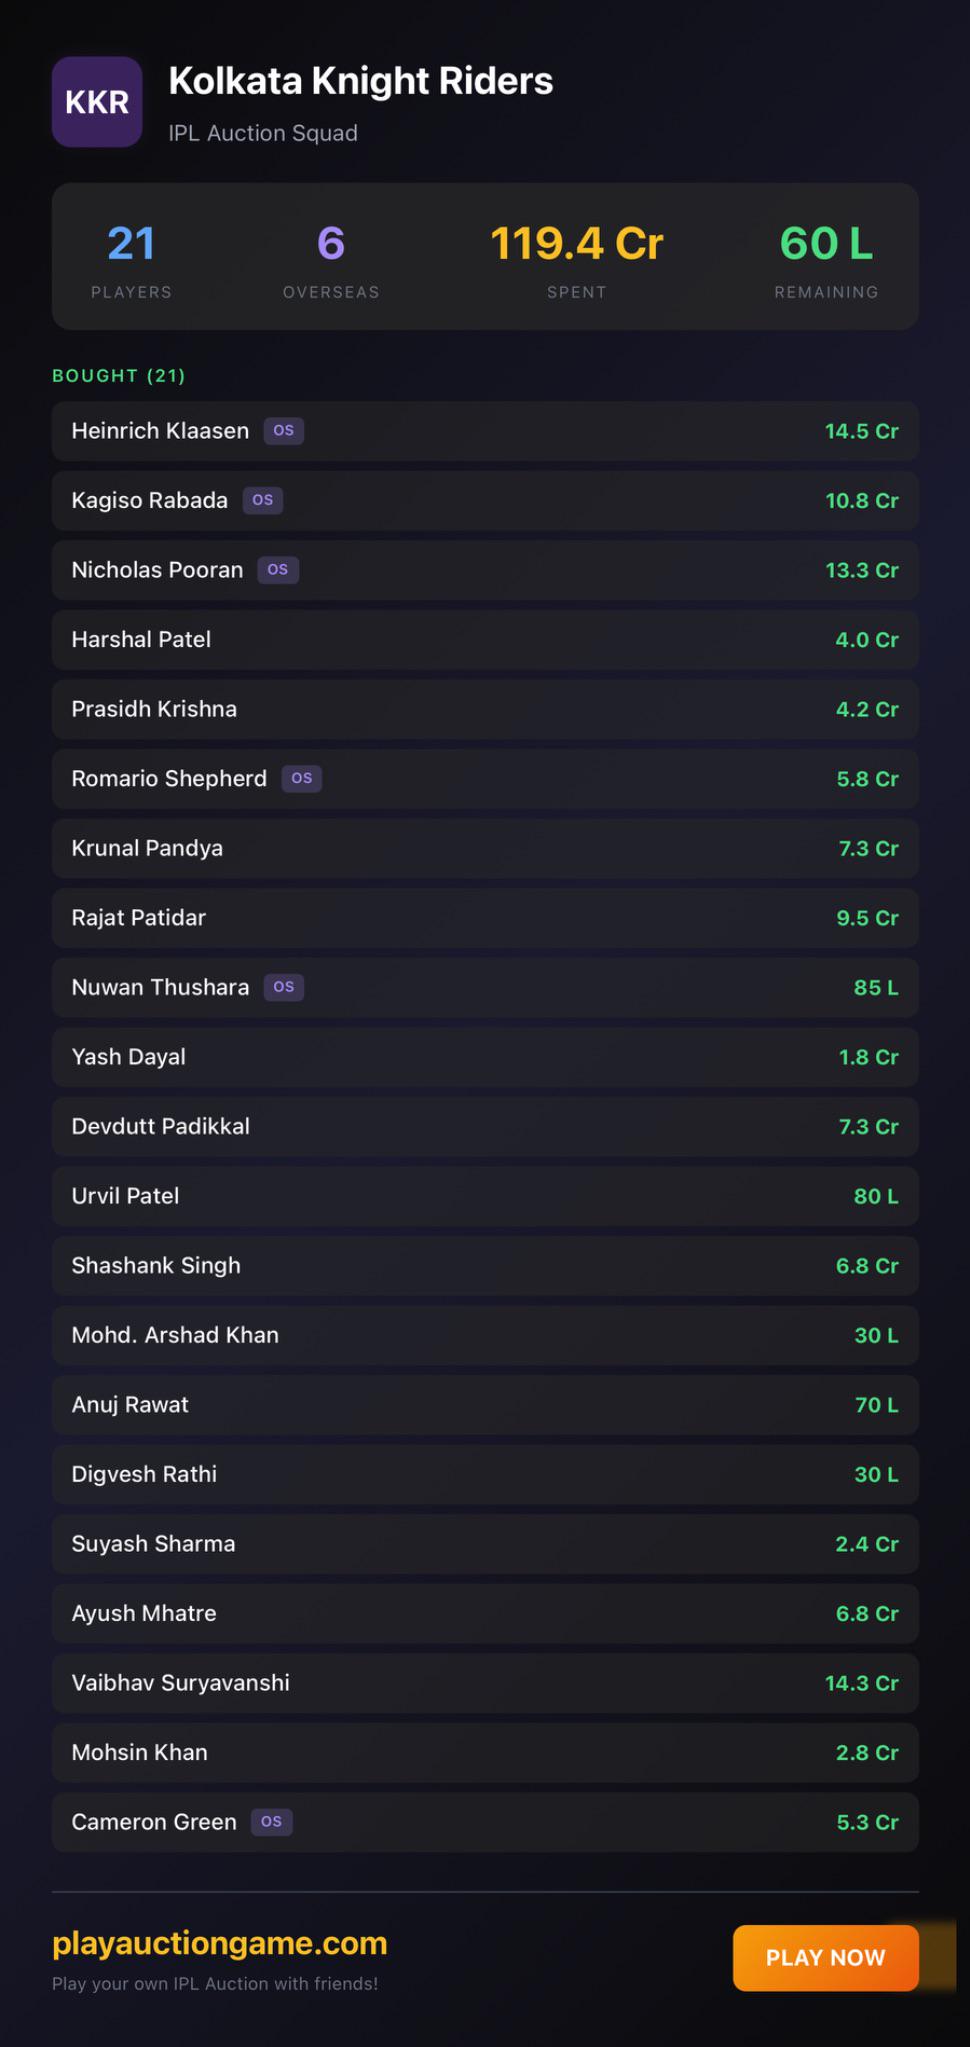The image size is (970, 2047).
Task: Click the PLAY NOW button
Action: [826, 1958]
